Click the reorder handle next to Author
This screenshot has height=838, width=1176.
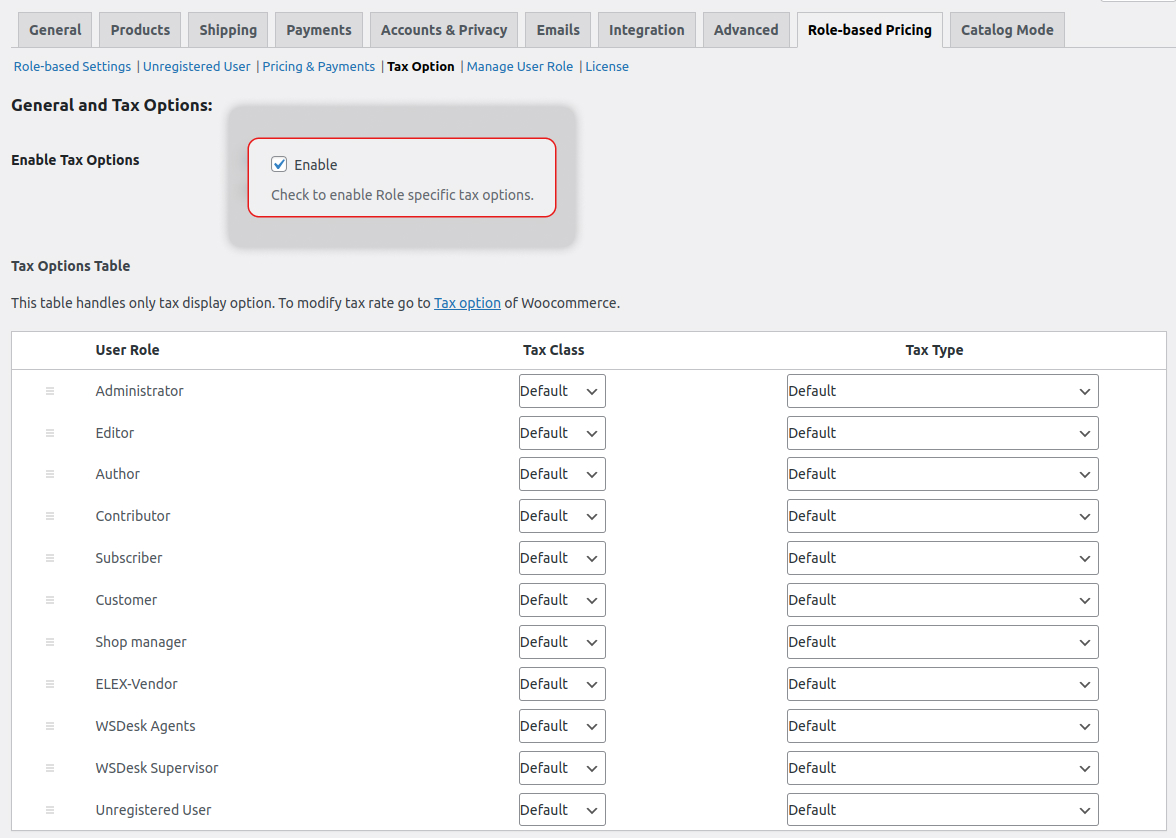tap(50, 474)
